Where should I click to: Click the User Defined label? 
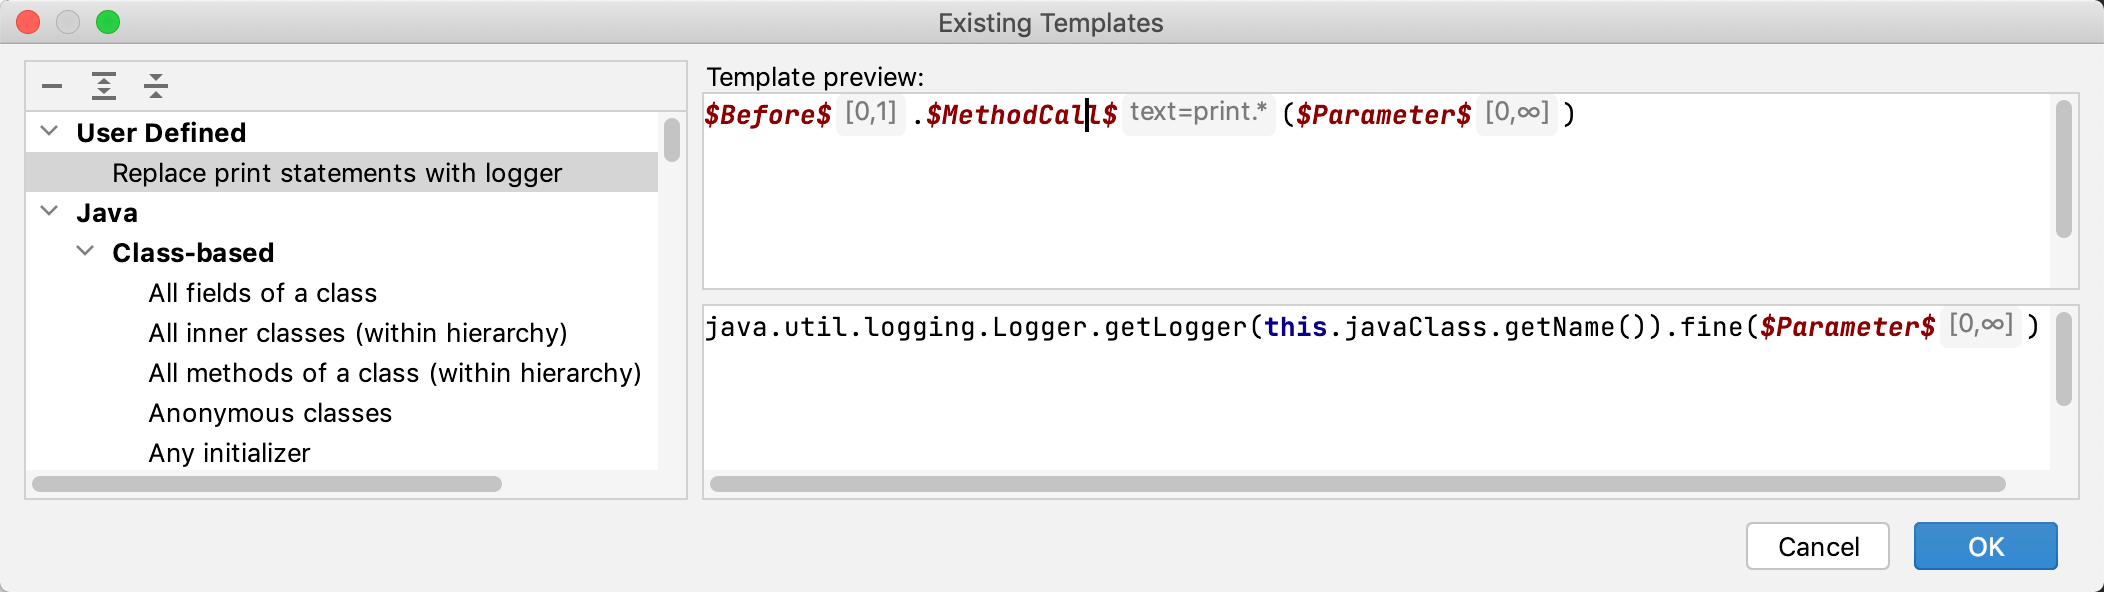(x=161, y=133)
